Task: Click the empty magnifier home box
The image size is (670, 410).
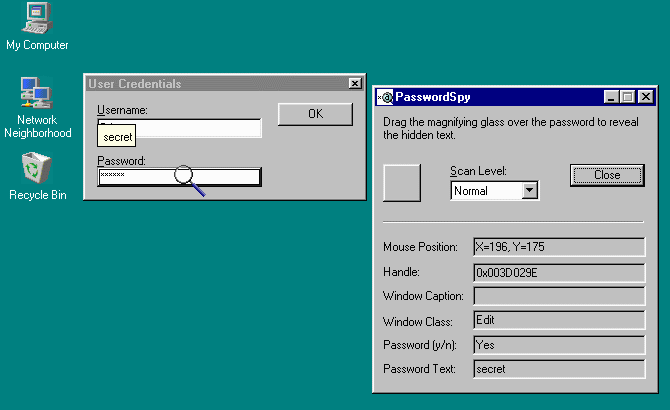Action: (404, 183)
